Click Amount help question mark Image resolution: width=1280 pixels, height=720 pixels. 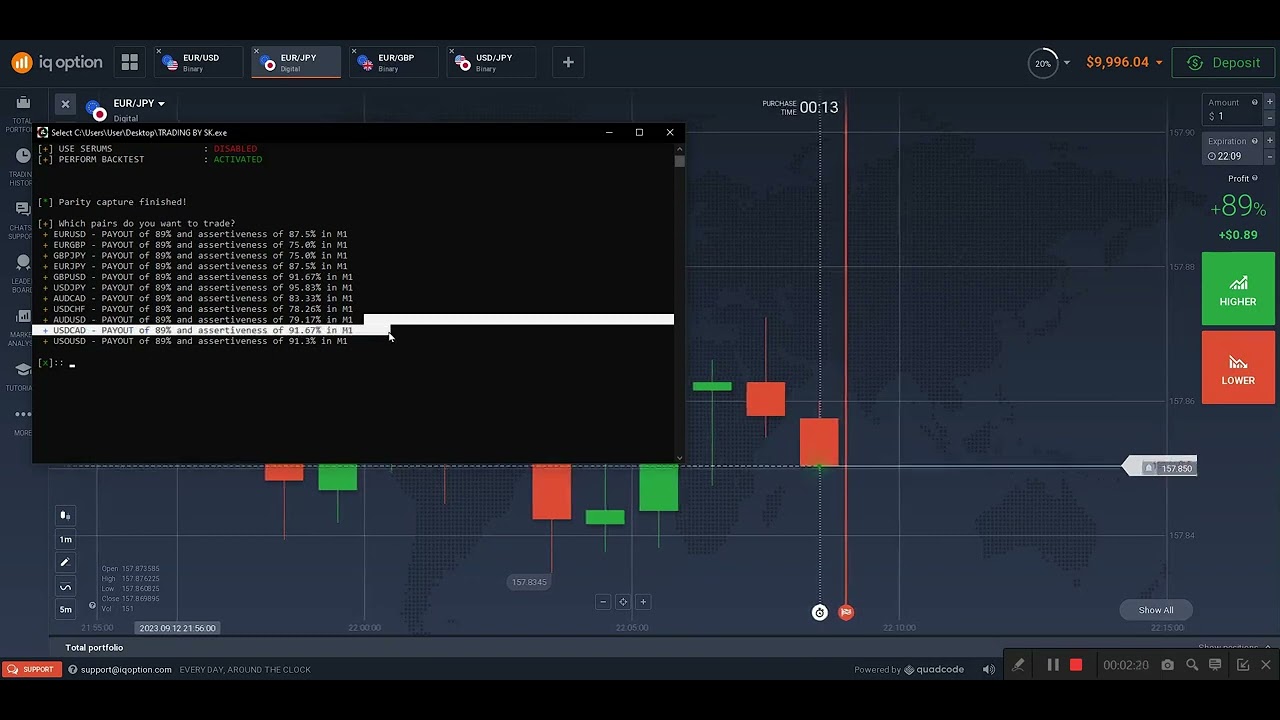(1254, 102)
